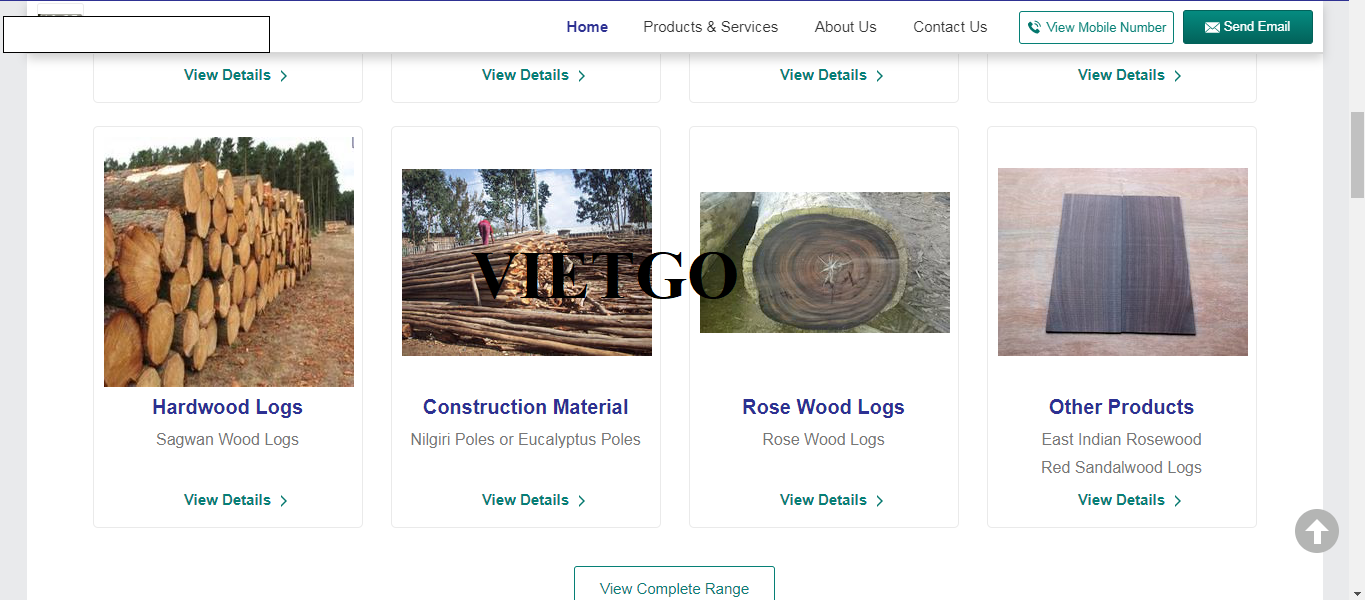Click the View Complete Range button
This screenshot has width=1365, height=600.
[674, 585]
